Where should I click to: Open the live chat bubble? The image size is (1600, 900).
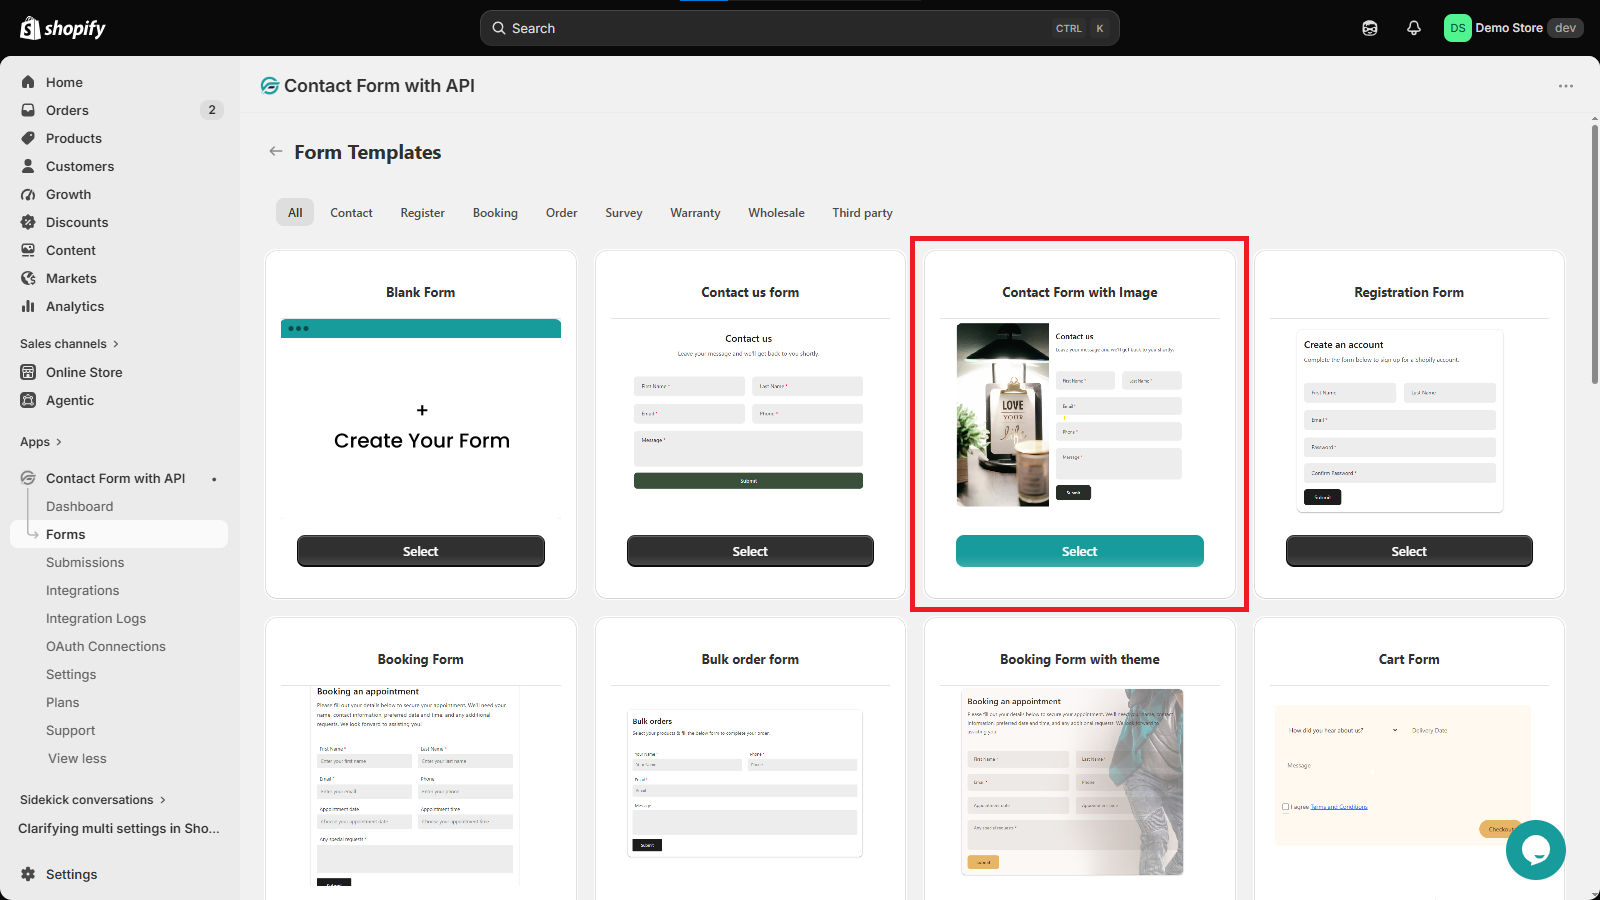click(x=1536, y=850)
